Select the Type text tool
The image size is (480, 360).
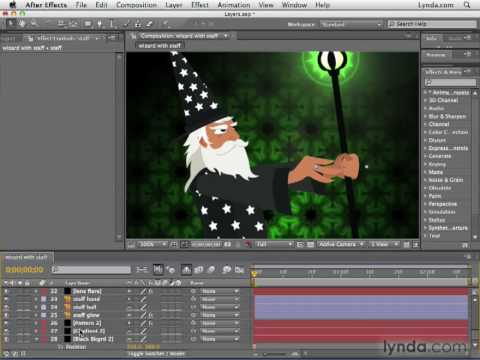click(112, 24)
